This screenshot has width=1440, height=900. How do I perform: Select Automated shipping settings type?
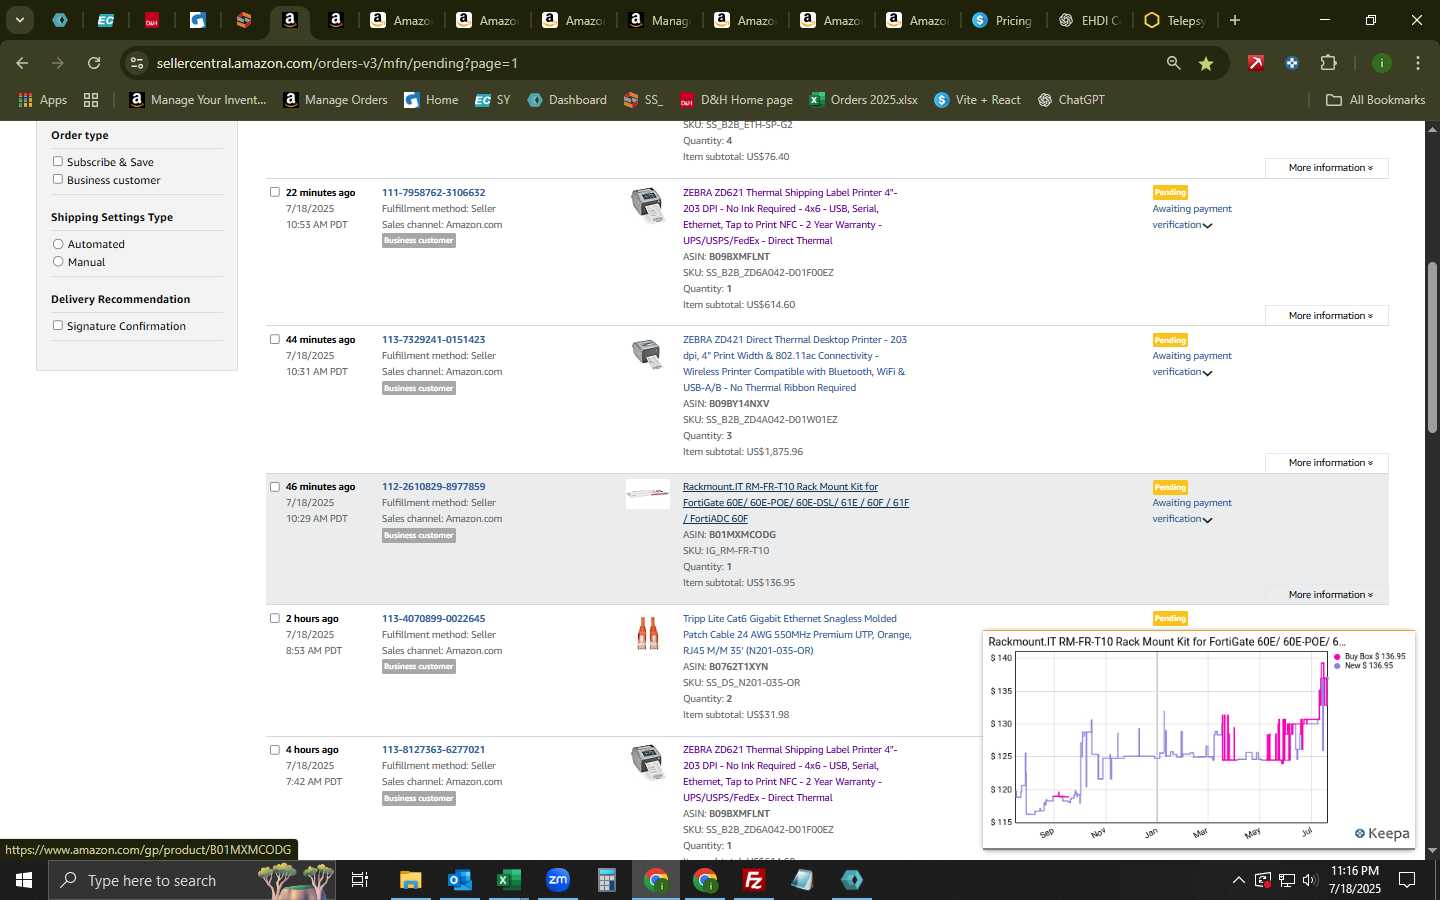(x=58, y=244)
